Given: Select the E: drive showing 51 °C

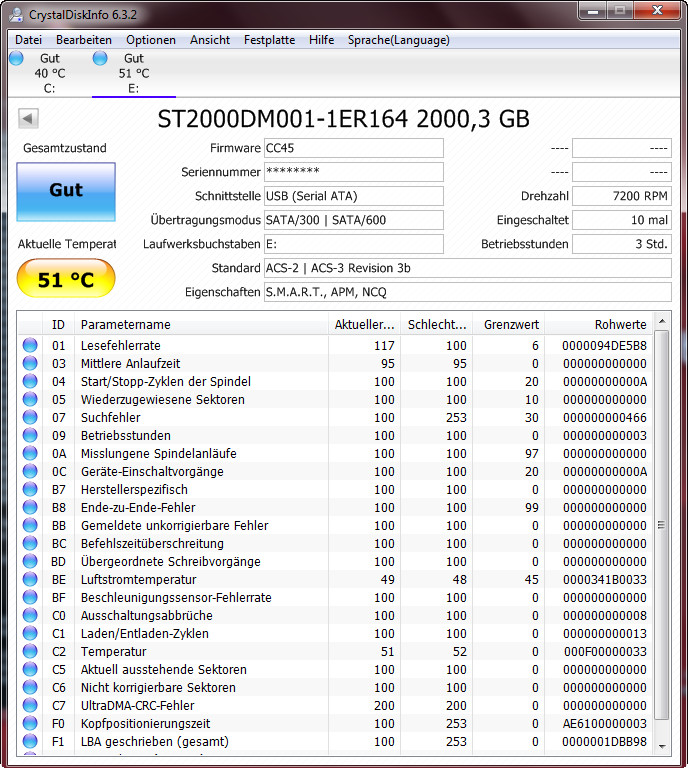Looking at the screenshot, I should point(133,73).
